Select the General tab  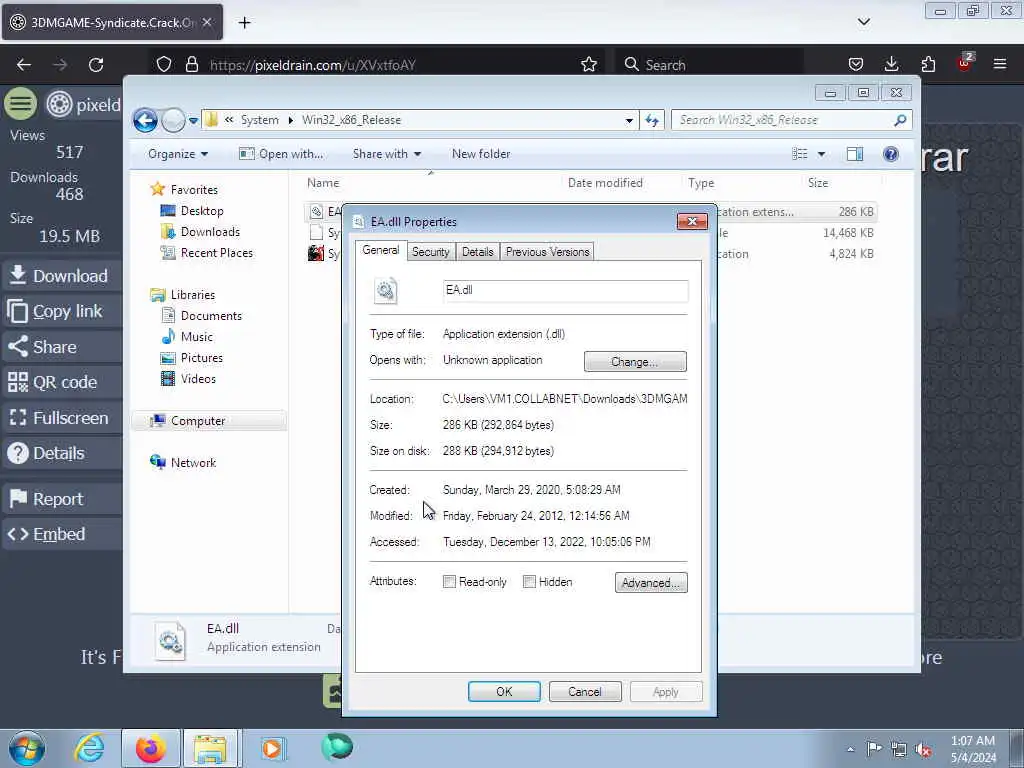tap(381, 250)
